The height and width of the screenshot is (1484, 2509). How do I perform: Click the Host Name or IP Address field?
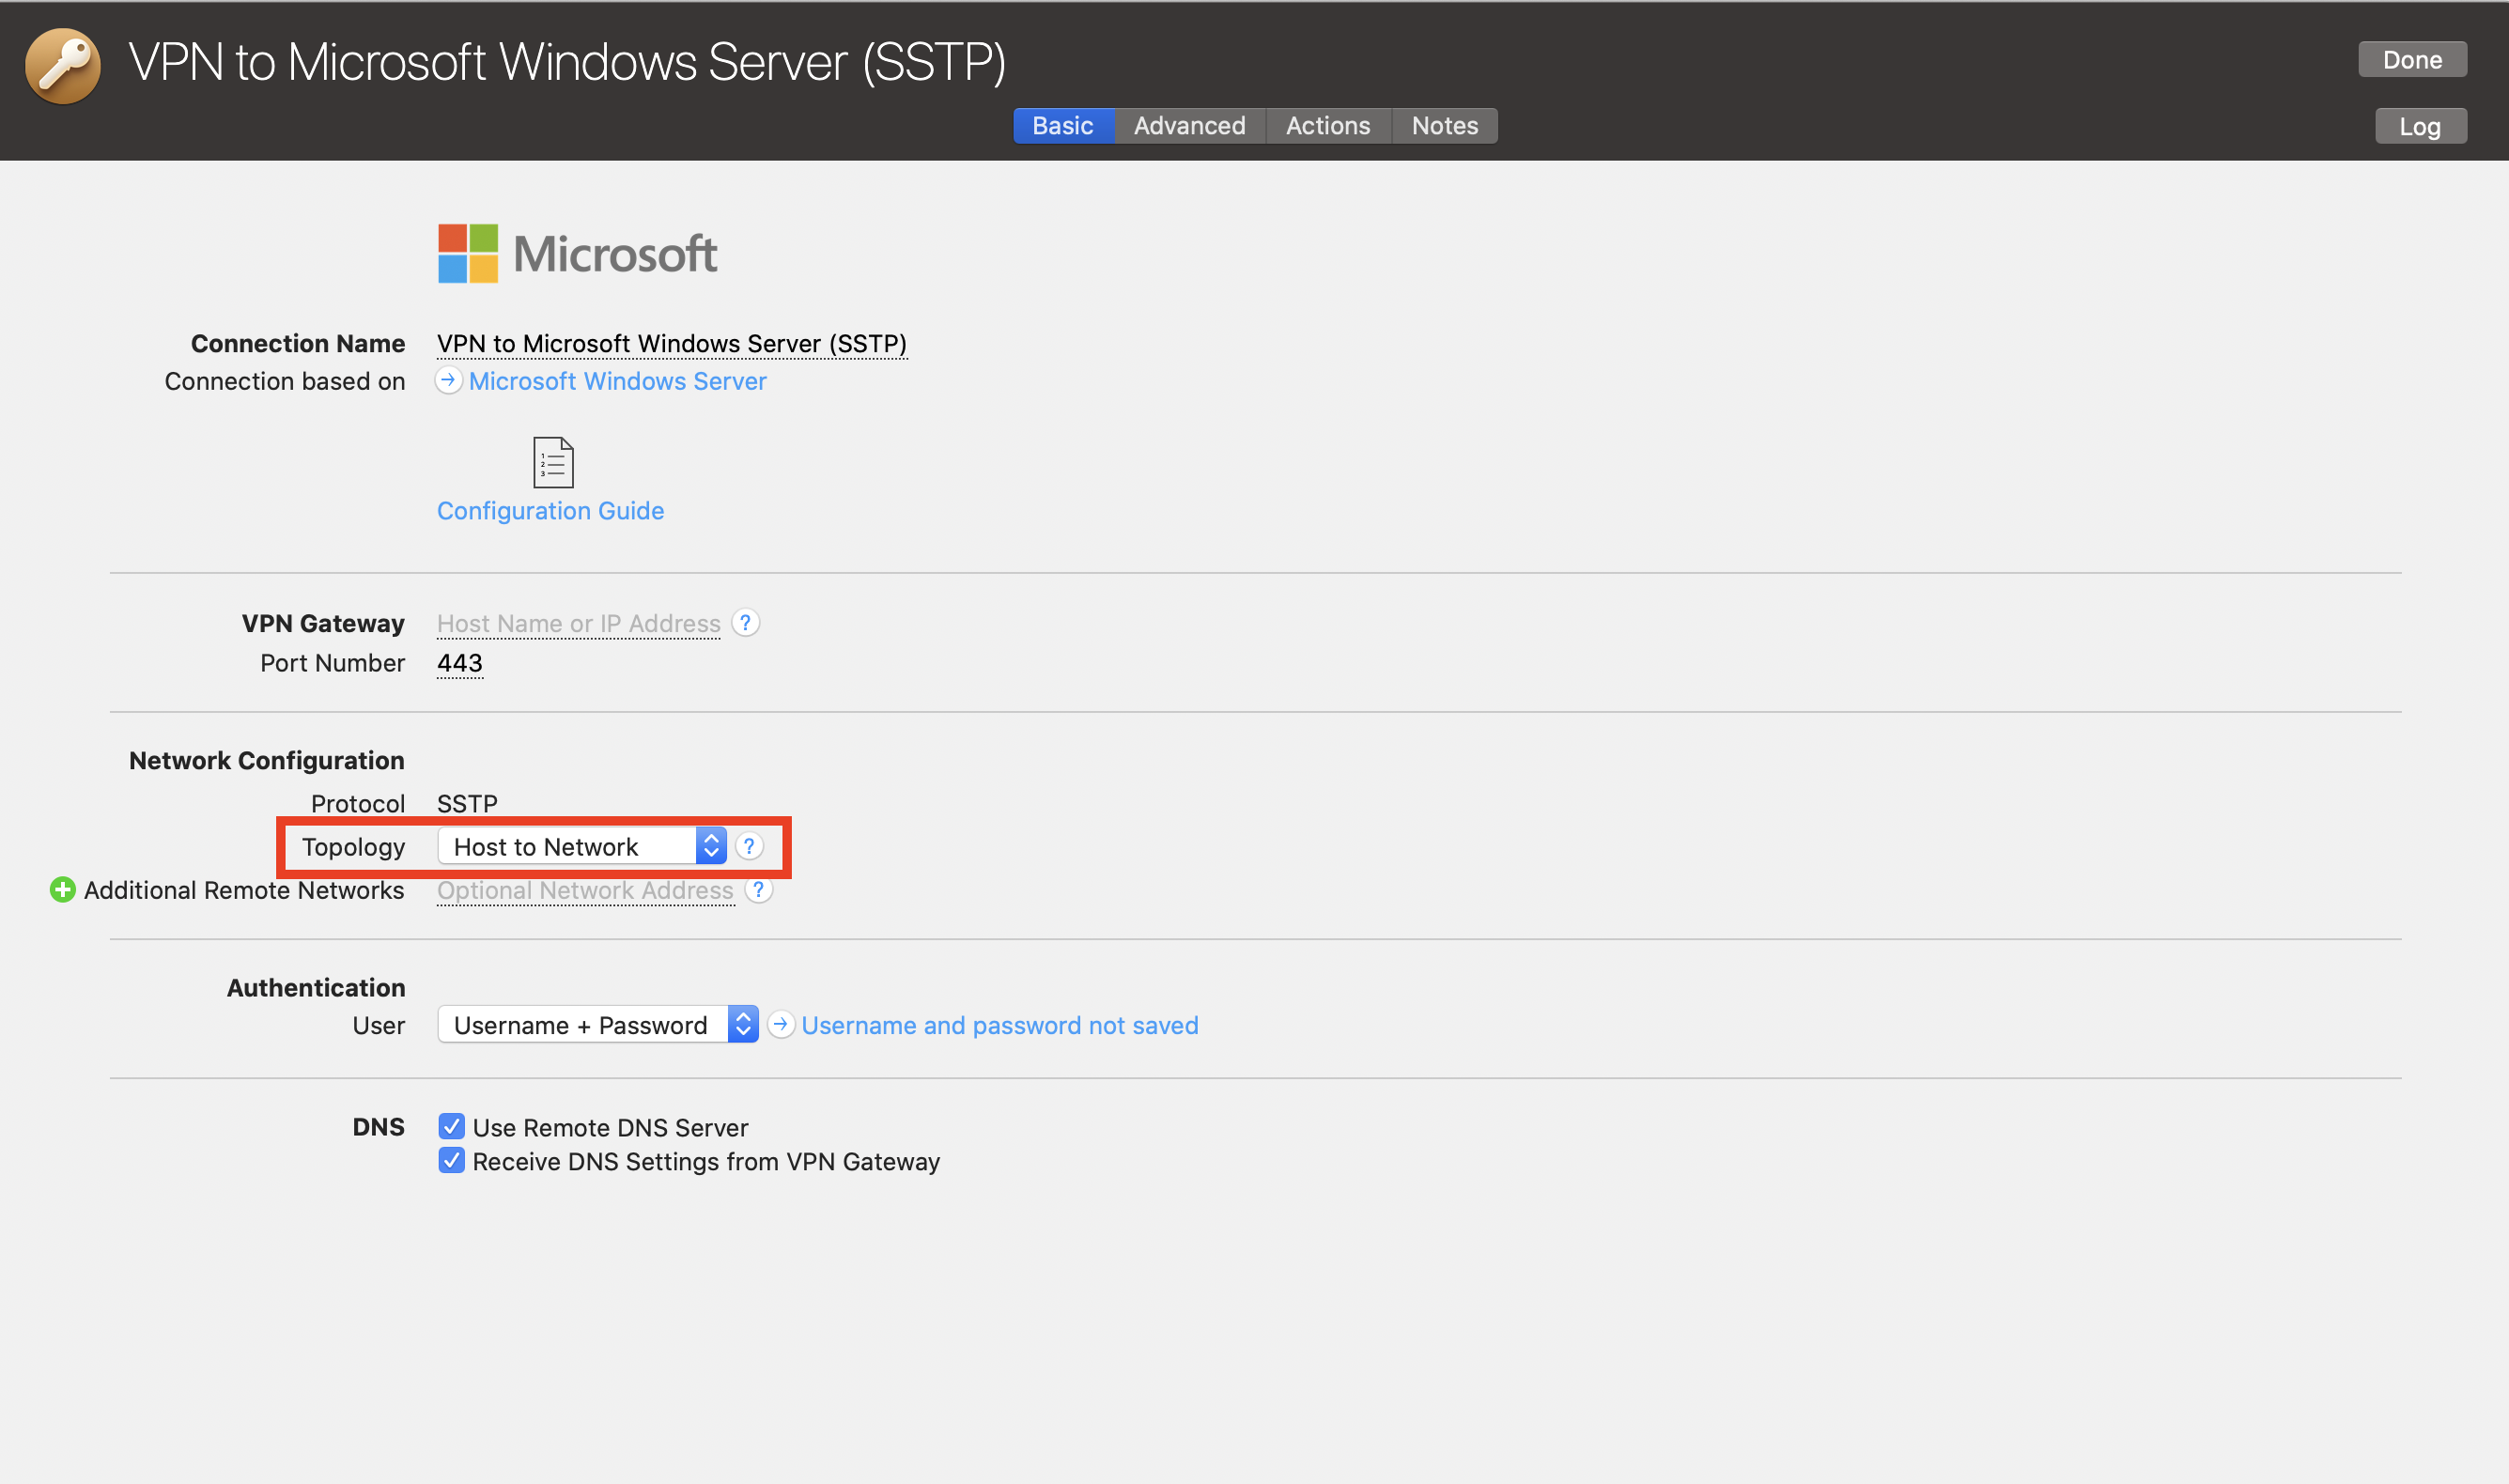[x=578, y=624]
